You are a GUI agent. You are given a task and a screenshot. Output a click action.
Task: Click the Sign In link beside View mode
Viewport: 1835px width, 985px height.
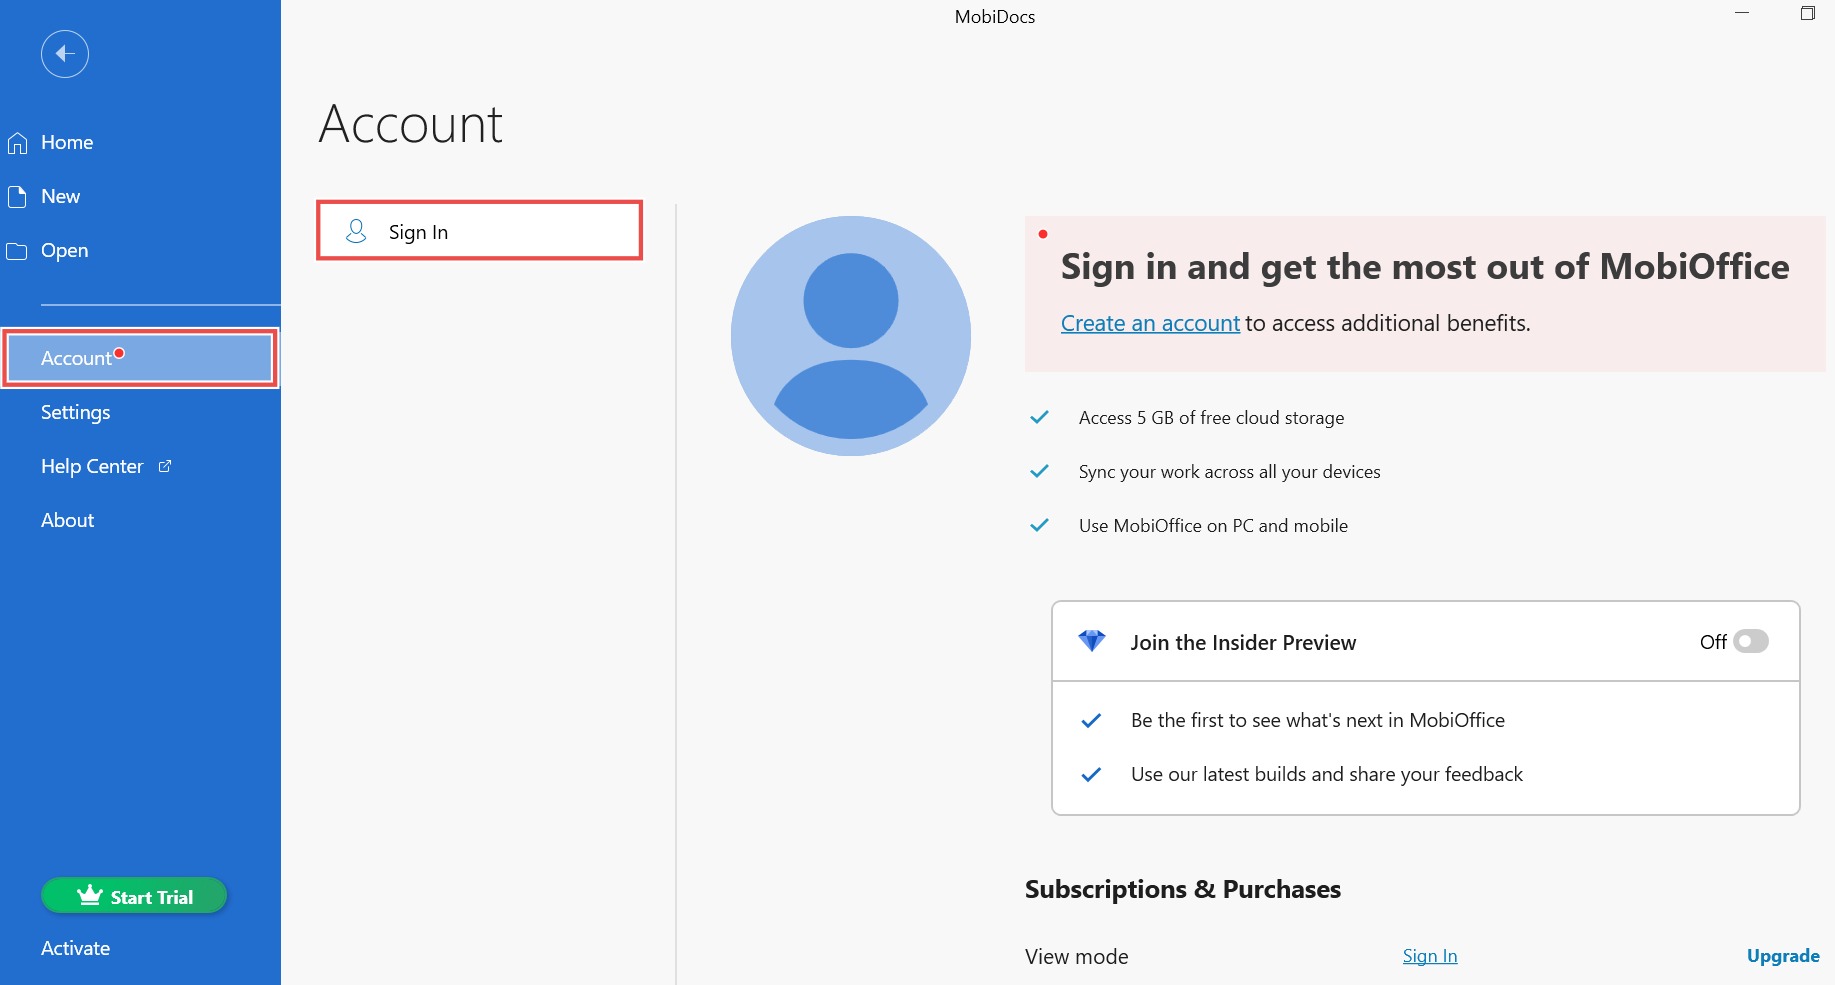click(x=1430, y=956)
